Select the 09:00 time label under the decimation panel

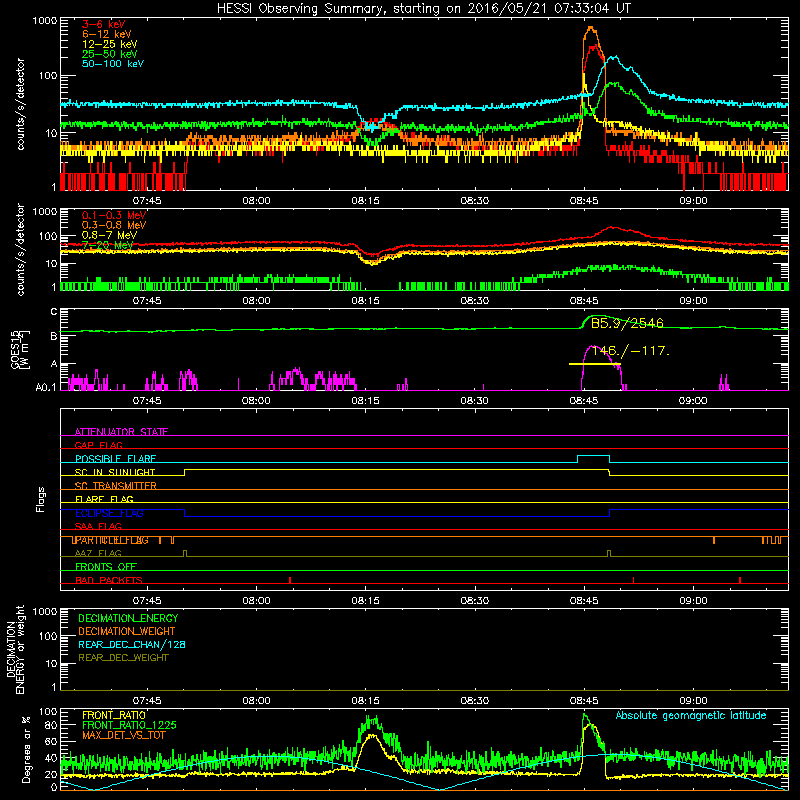[x=693, y=701]
